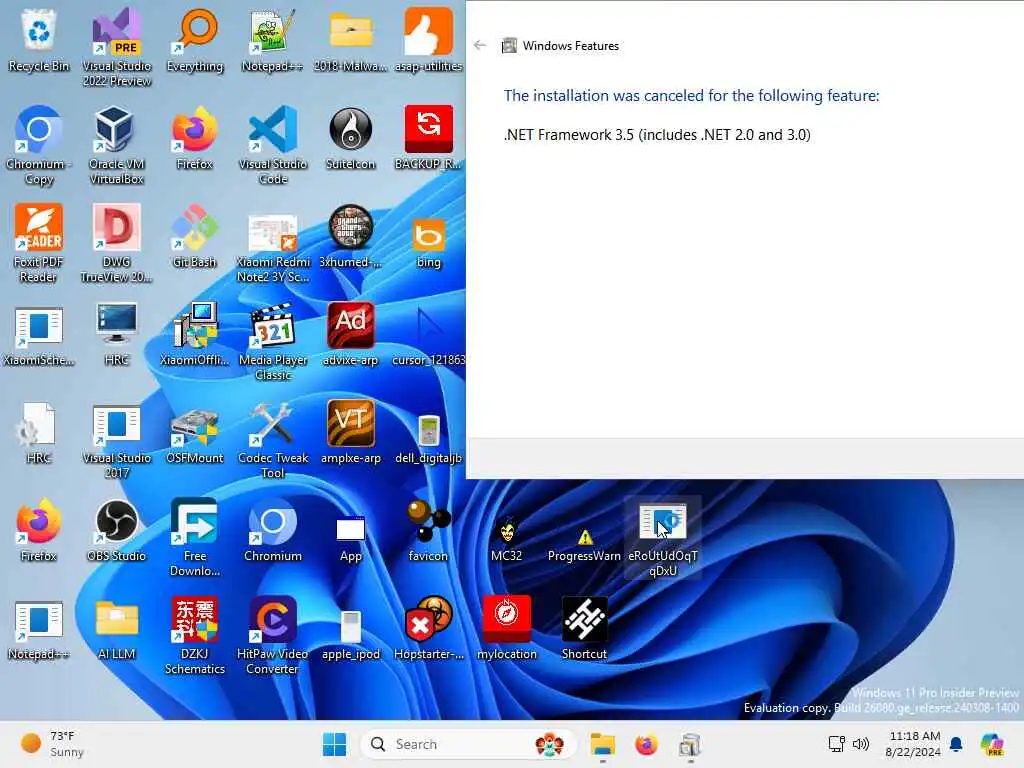The width and height of the screenshot is (1024, 768).
Task: Select the BACKUP_R... icon
Action: pyautogui.click(x=428, y=138)
